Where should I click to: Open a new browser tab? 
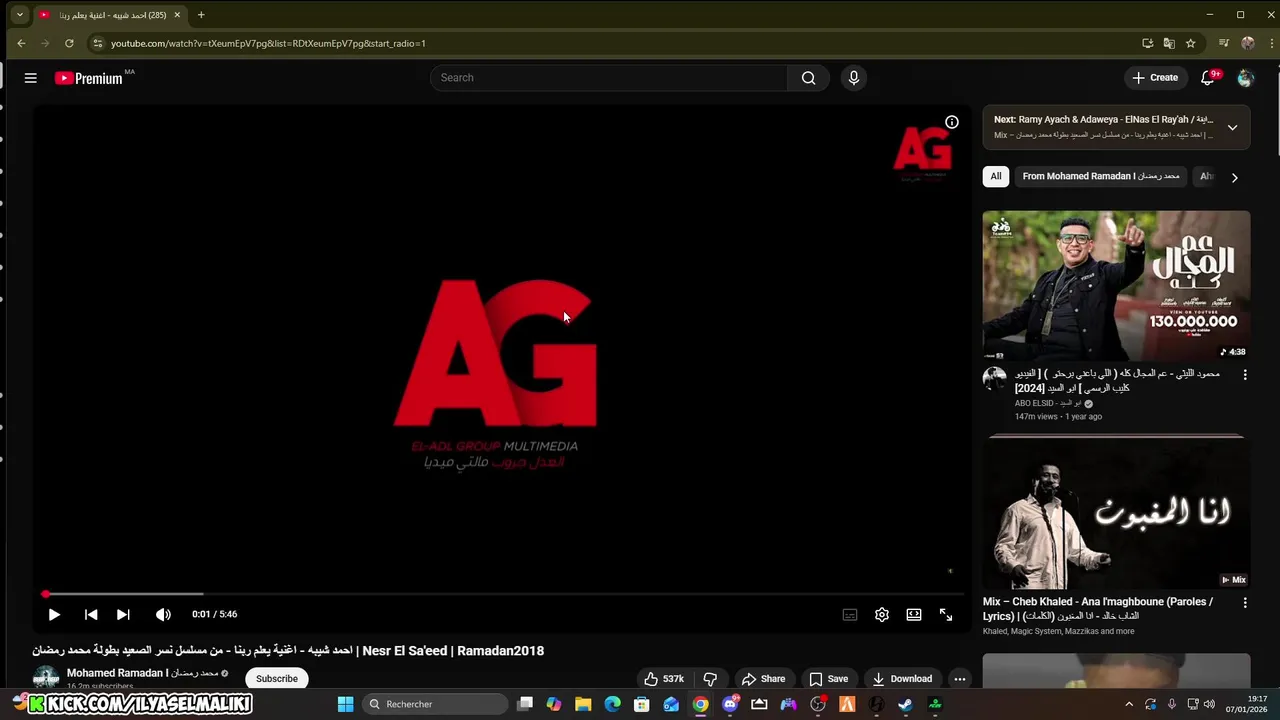pyautogui.click(x=201, y=15)
